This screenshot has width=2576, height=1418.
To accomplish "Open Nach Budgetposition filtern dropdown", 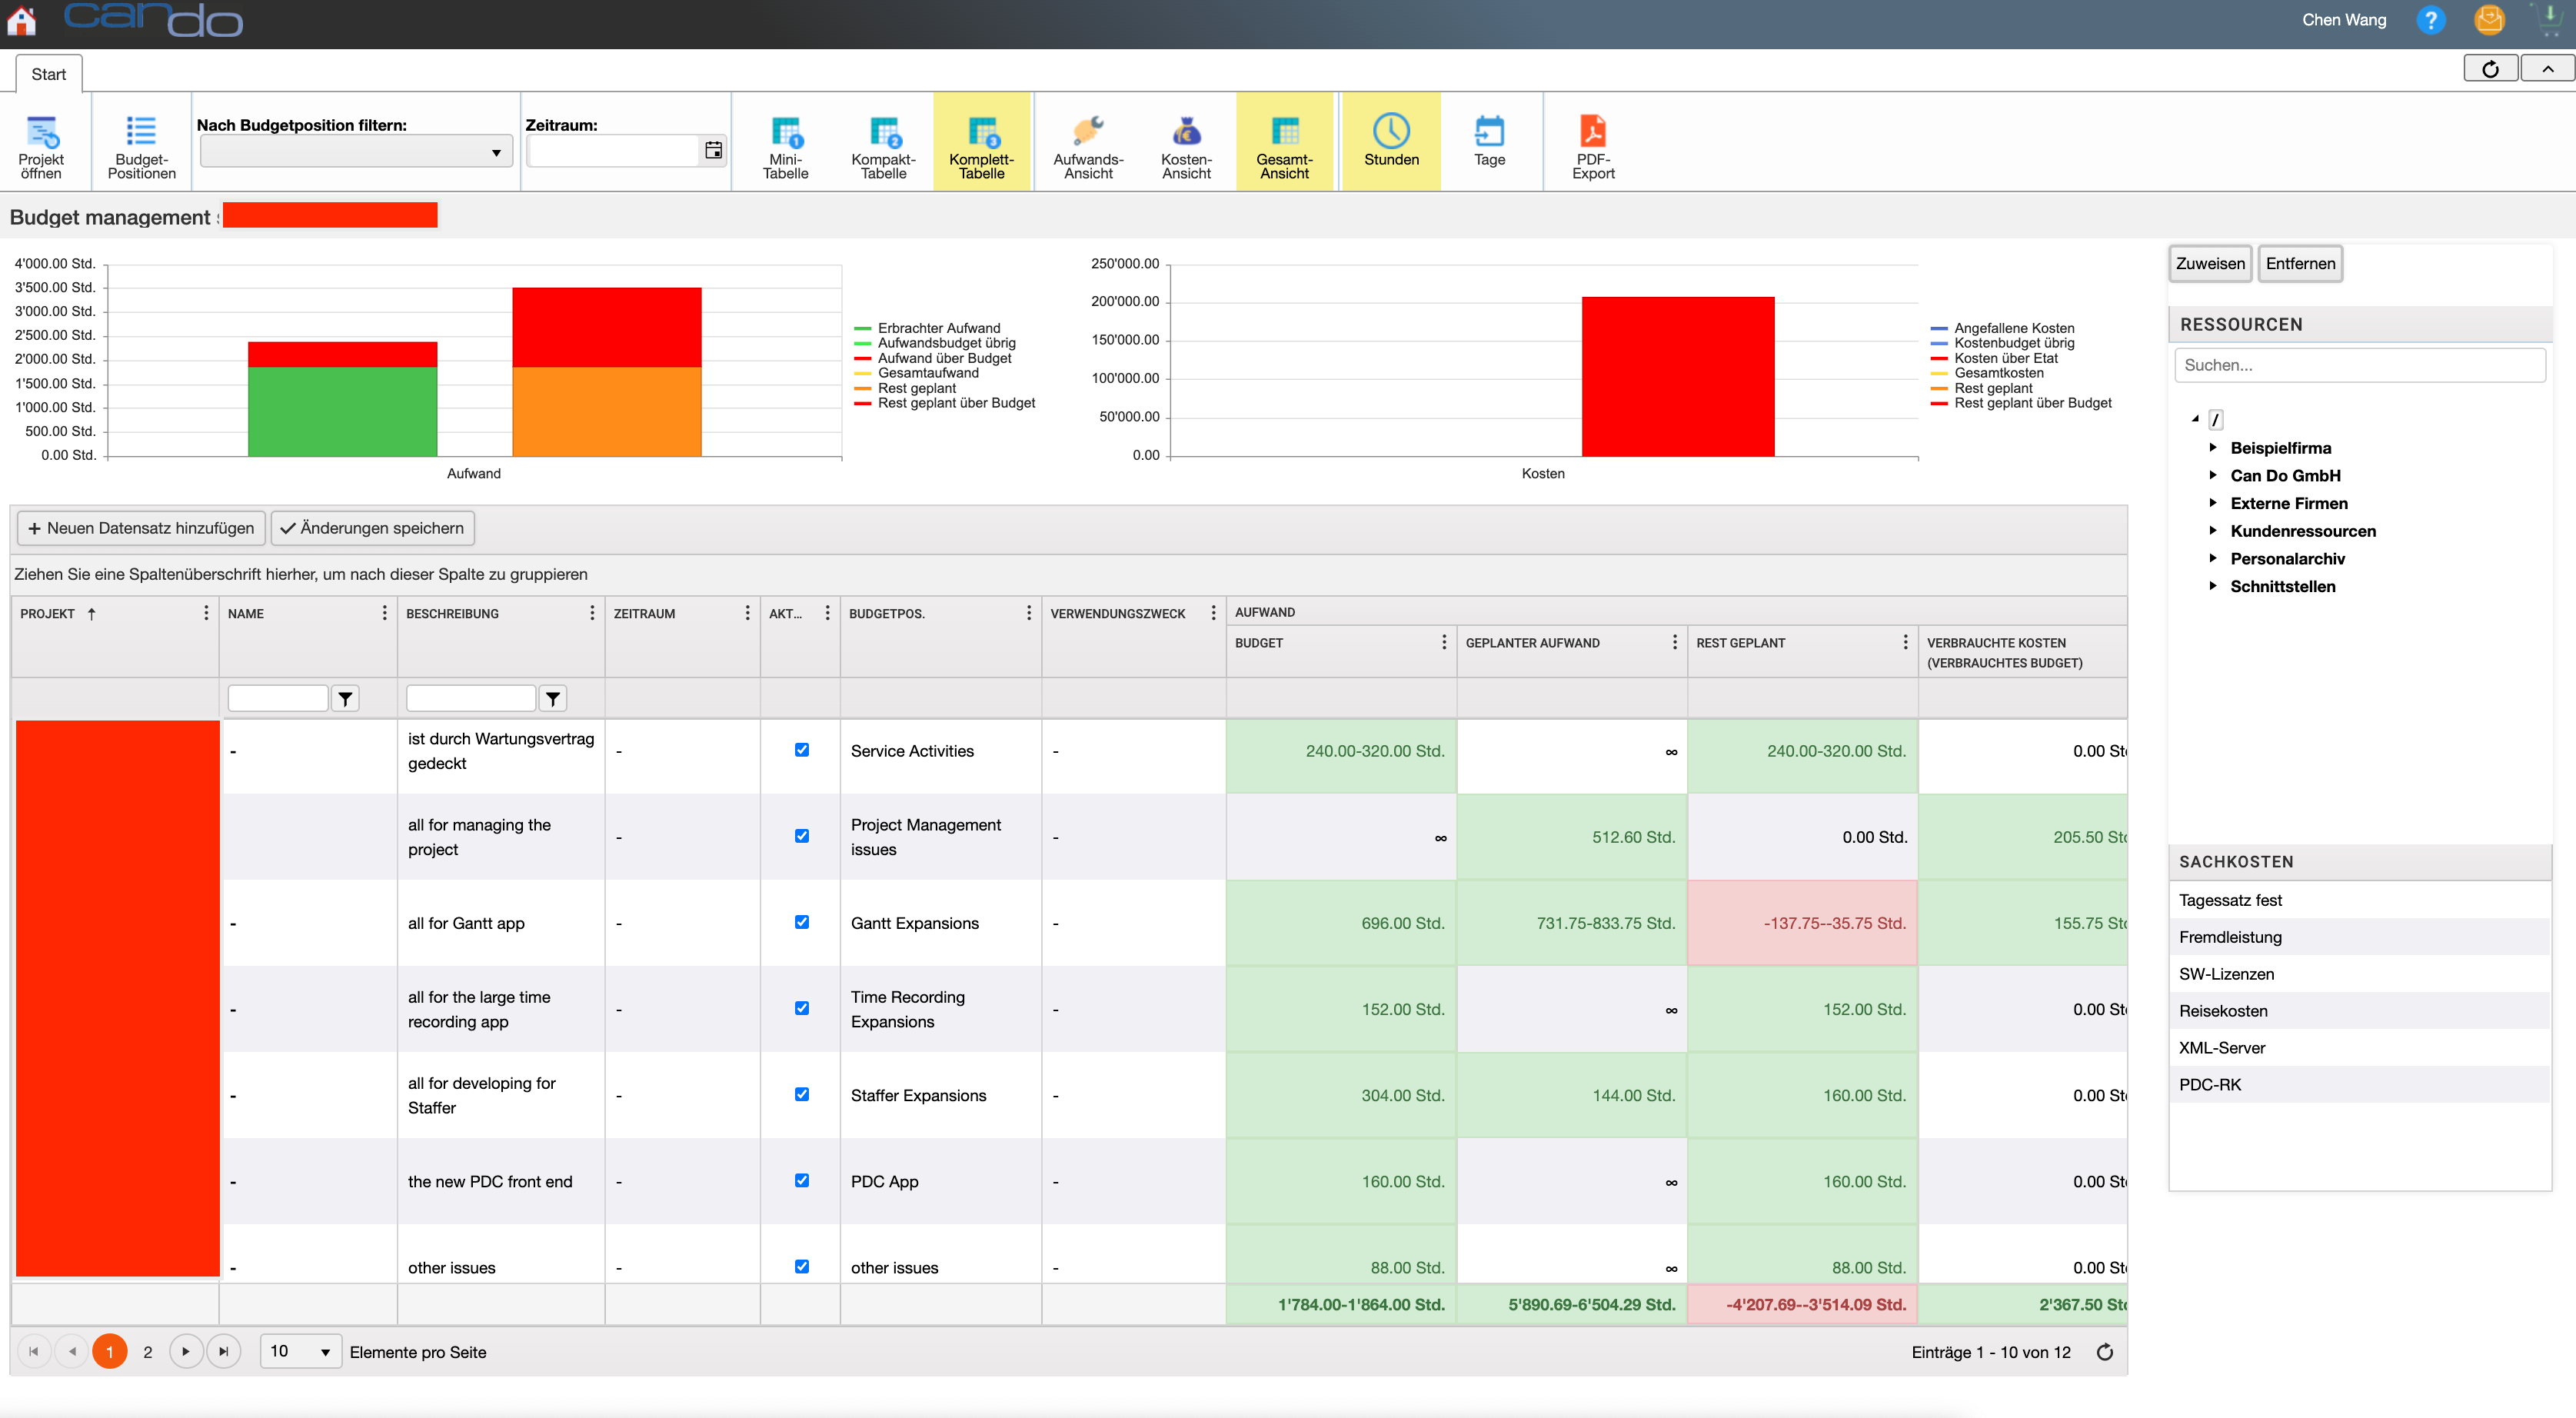I will 356,152.
